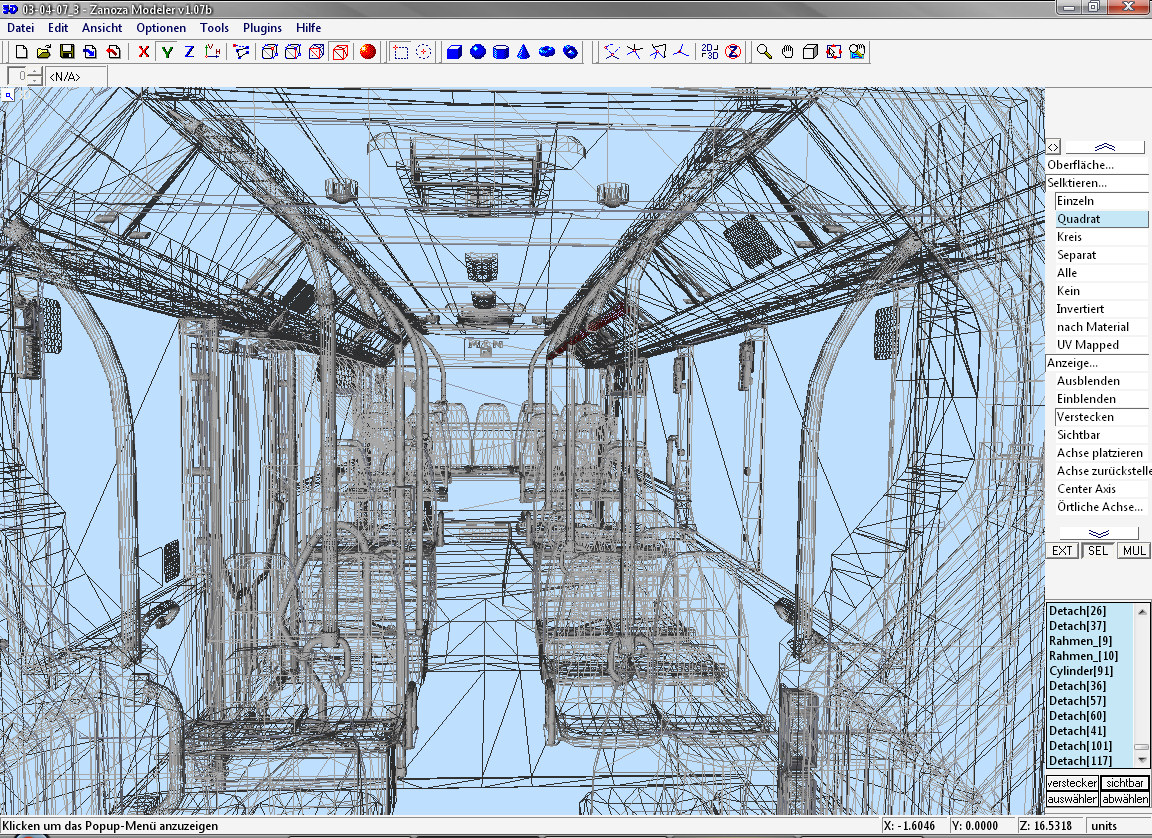The width and height of the screenshot is (1152, 838).
Task: Open the Ansicht menu
Action: [102, 28]
